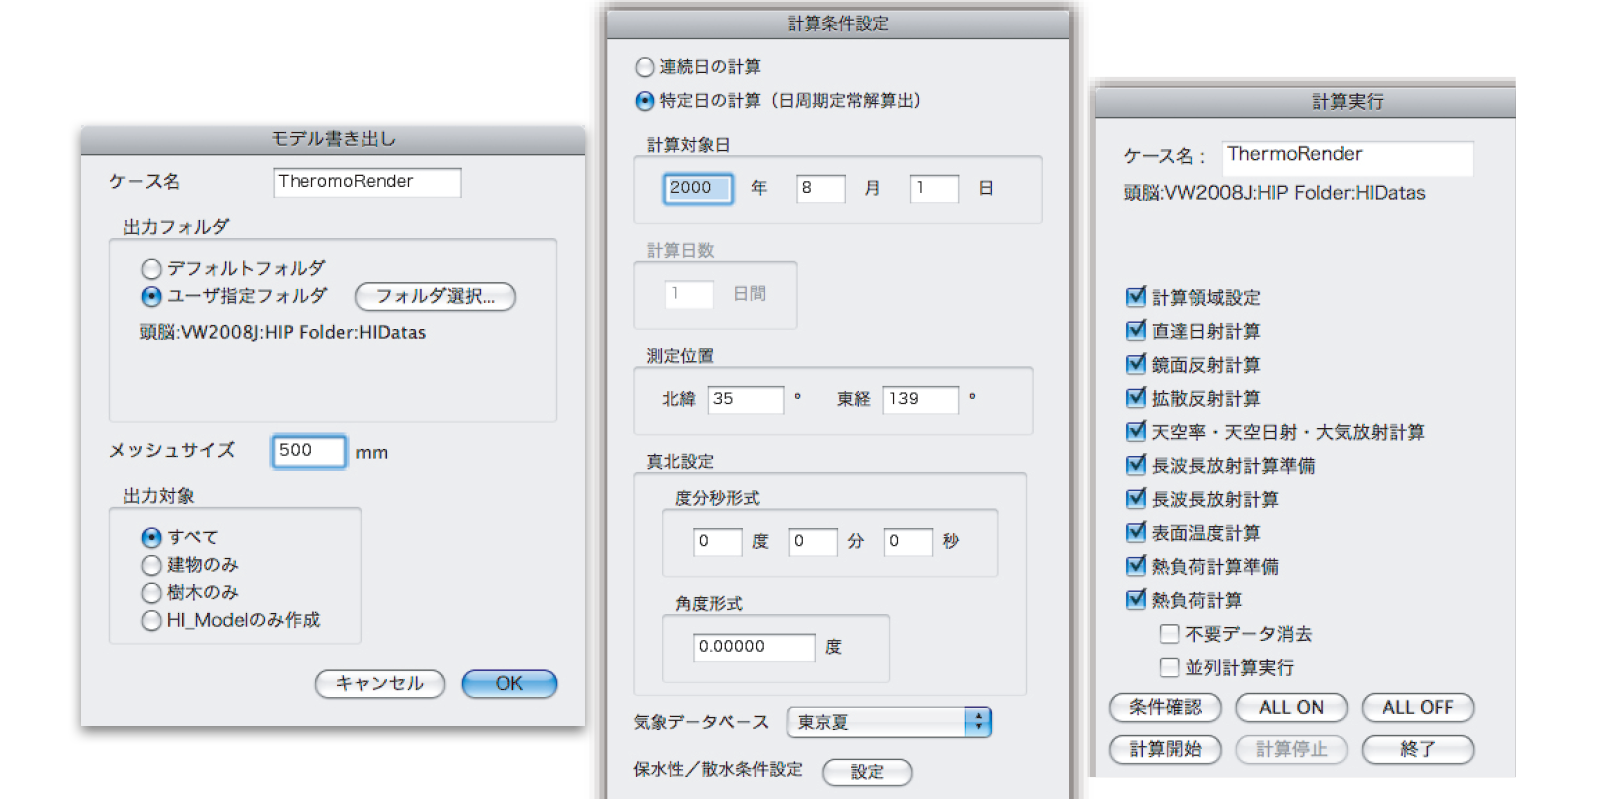Click the フォルダ選択... button
This screenshot has width=1600, height=800.
coord(435,297)
